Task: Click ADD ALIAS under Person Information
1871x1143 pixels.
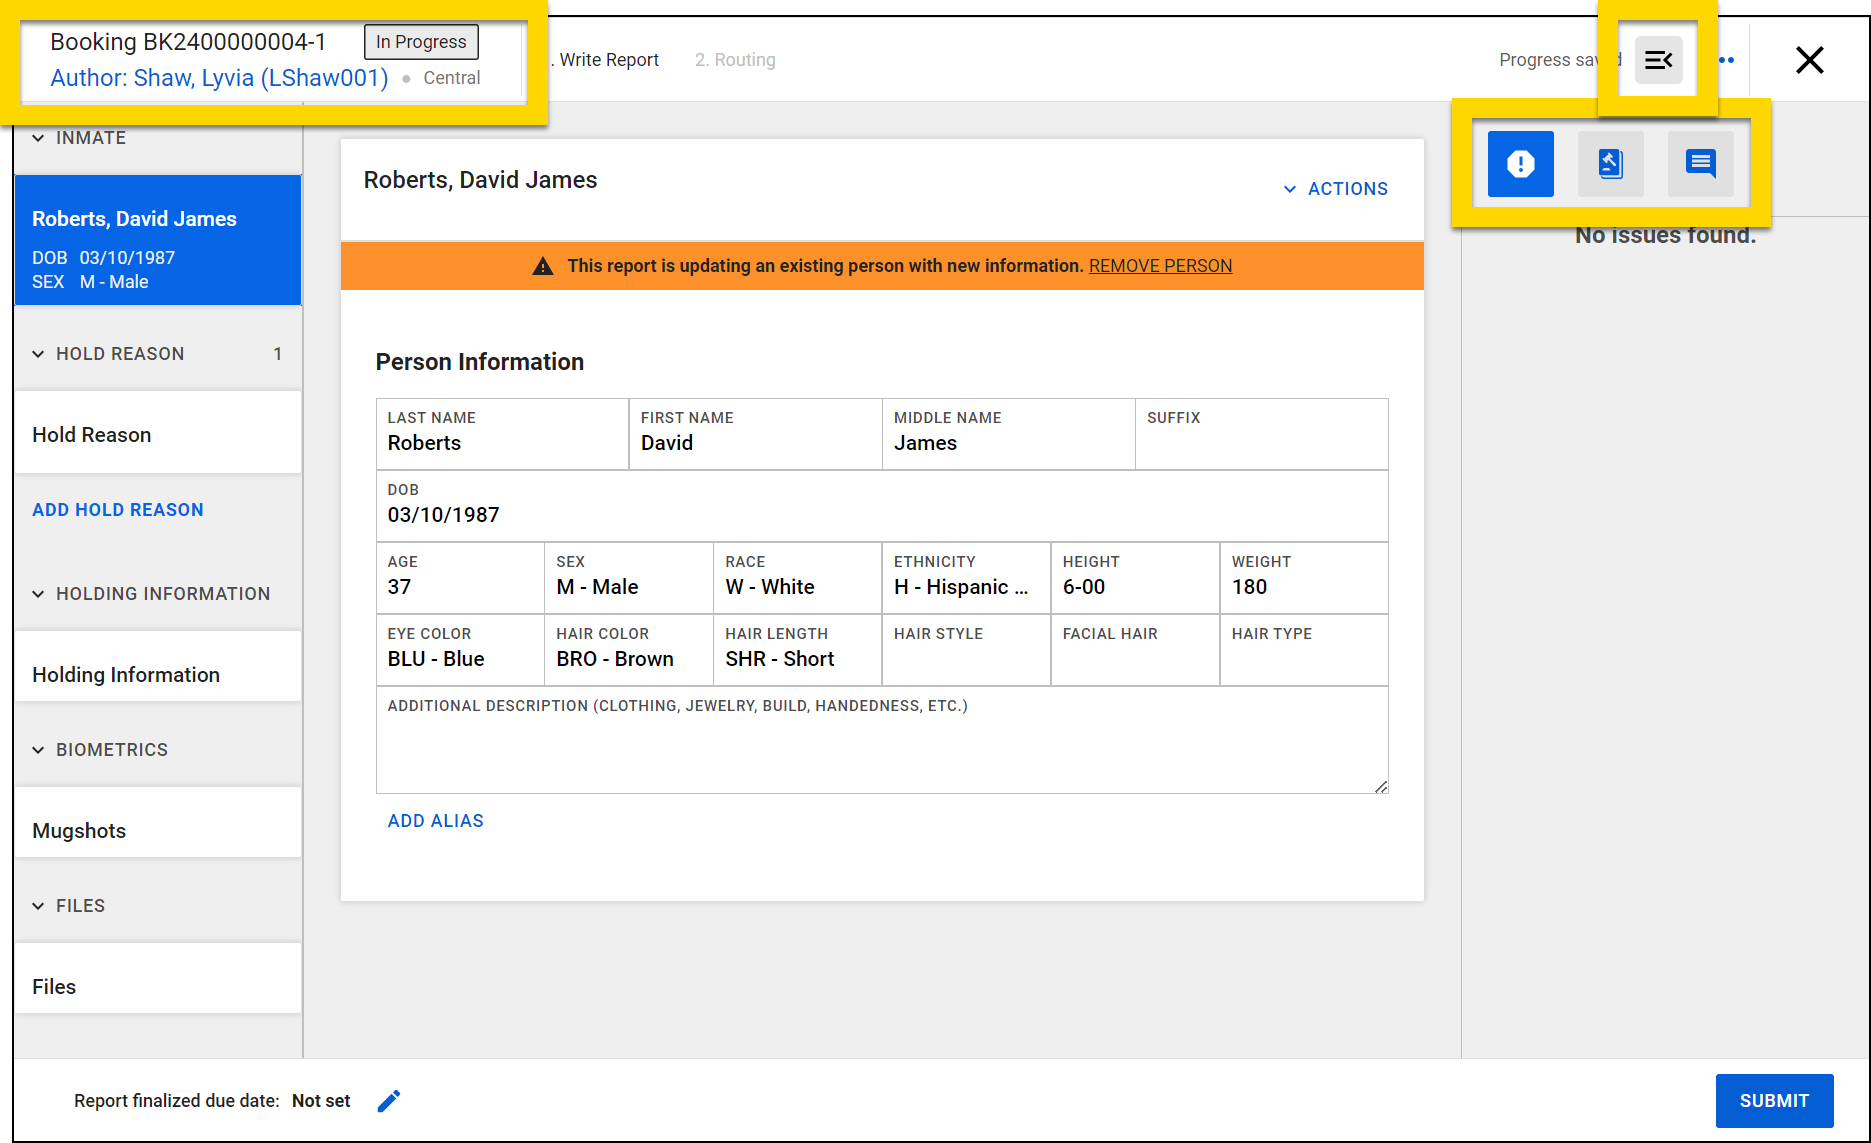Action: point(435,820)
